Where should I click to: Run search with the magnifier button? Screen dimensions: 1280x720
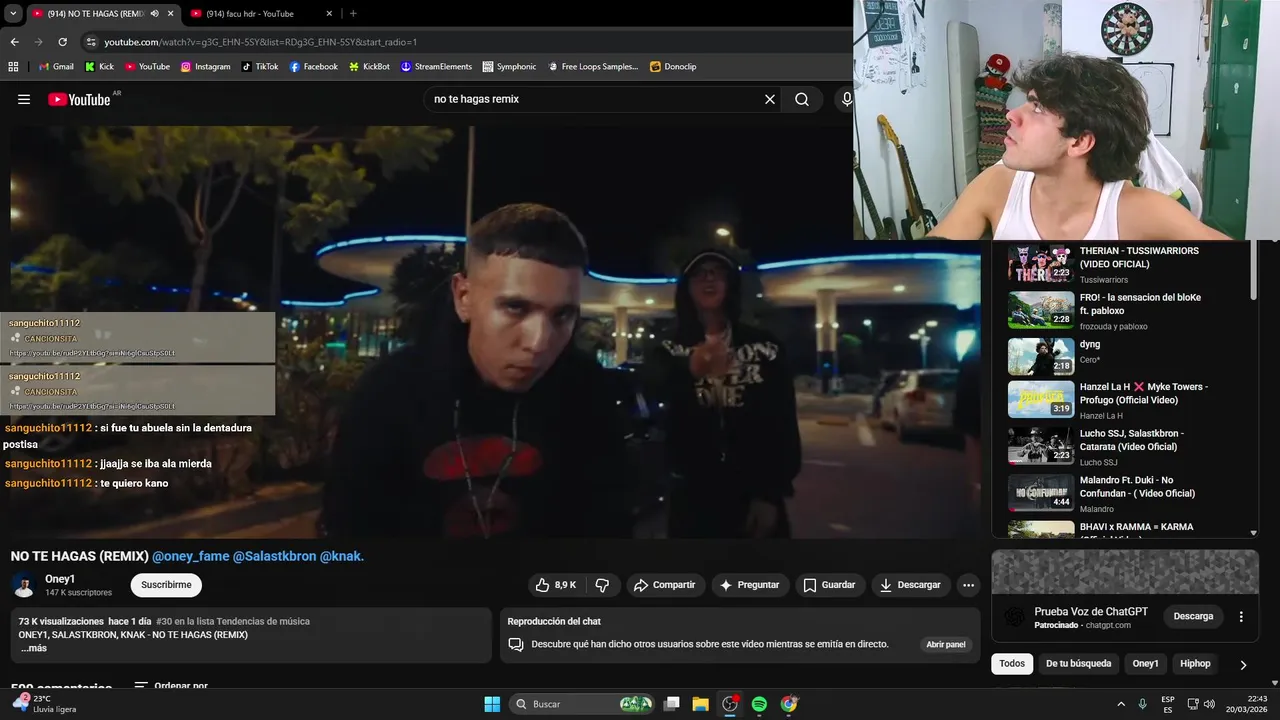click(x=802, y=99)
